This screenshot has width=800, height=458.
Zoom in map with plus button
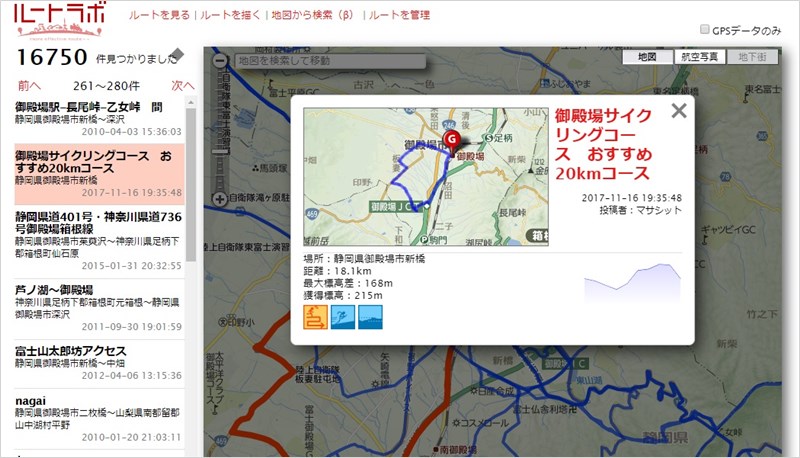point(220,199)
